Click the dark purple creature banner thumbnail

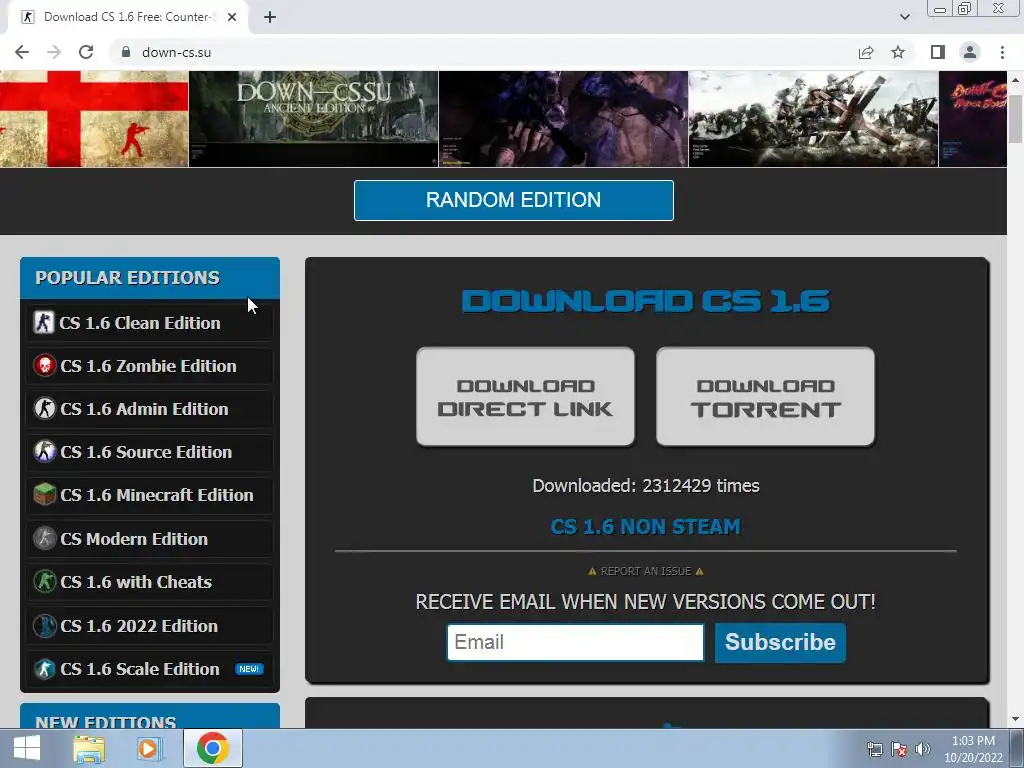pyautogui.click(x=563, y=119)
